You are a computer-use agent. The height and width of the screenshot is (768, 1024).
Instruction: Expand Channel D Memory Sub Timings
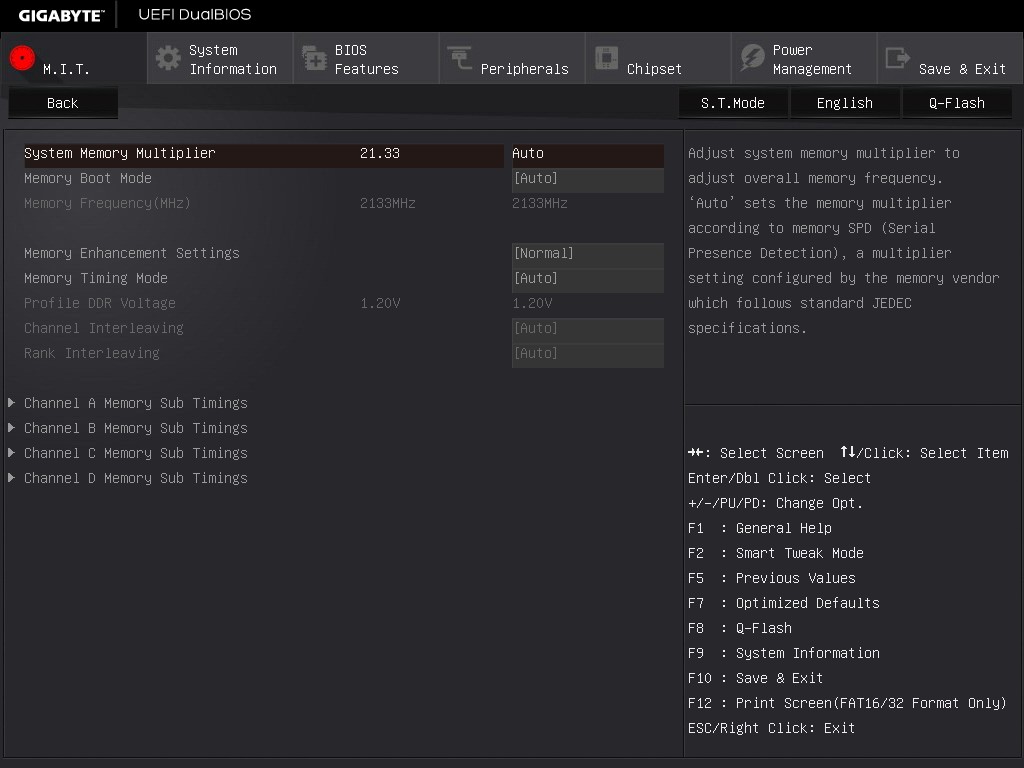pos(129,478)
